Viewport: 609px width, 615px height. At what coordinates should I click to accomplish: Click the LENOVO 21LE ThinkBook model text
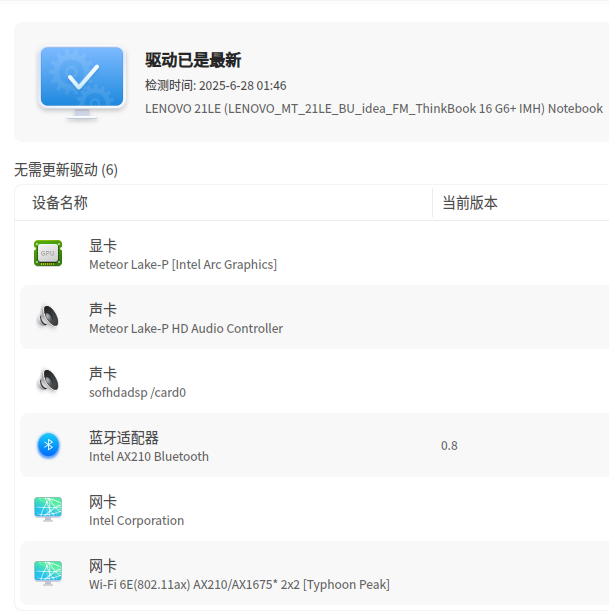374,109
